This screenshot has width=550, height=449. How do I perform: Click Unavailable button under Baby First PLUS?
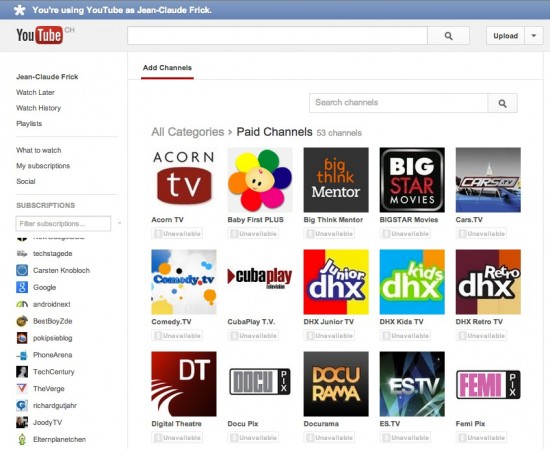pos(253,234)
